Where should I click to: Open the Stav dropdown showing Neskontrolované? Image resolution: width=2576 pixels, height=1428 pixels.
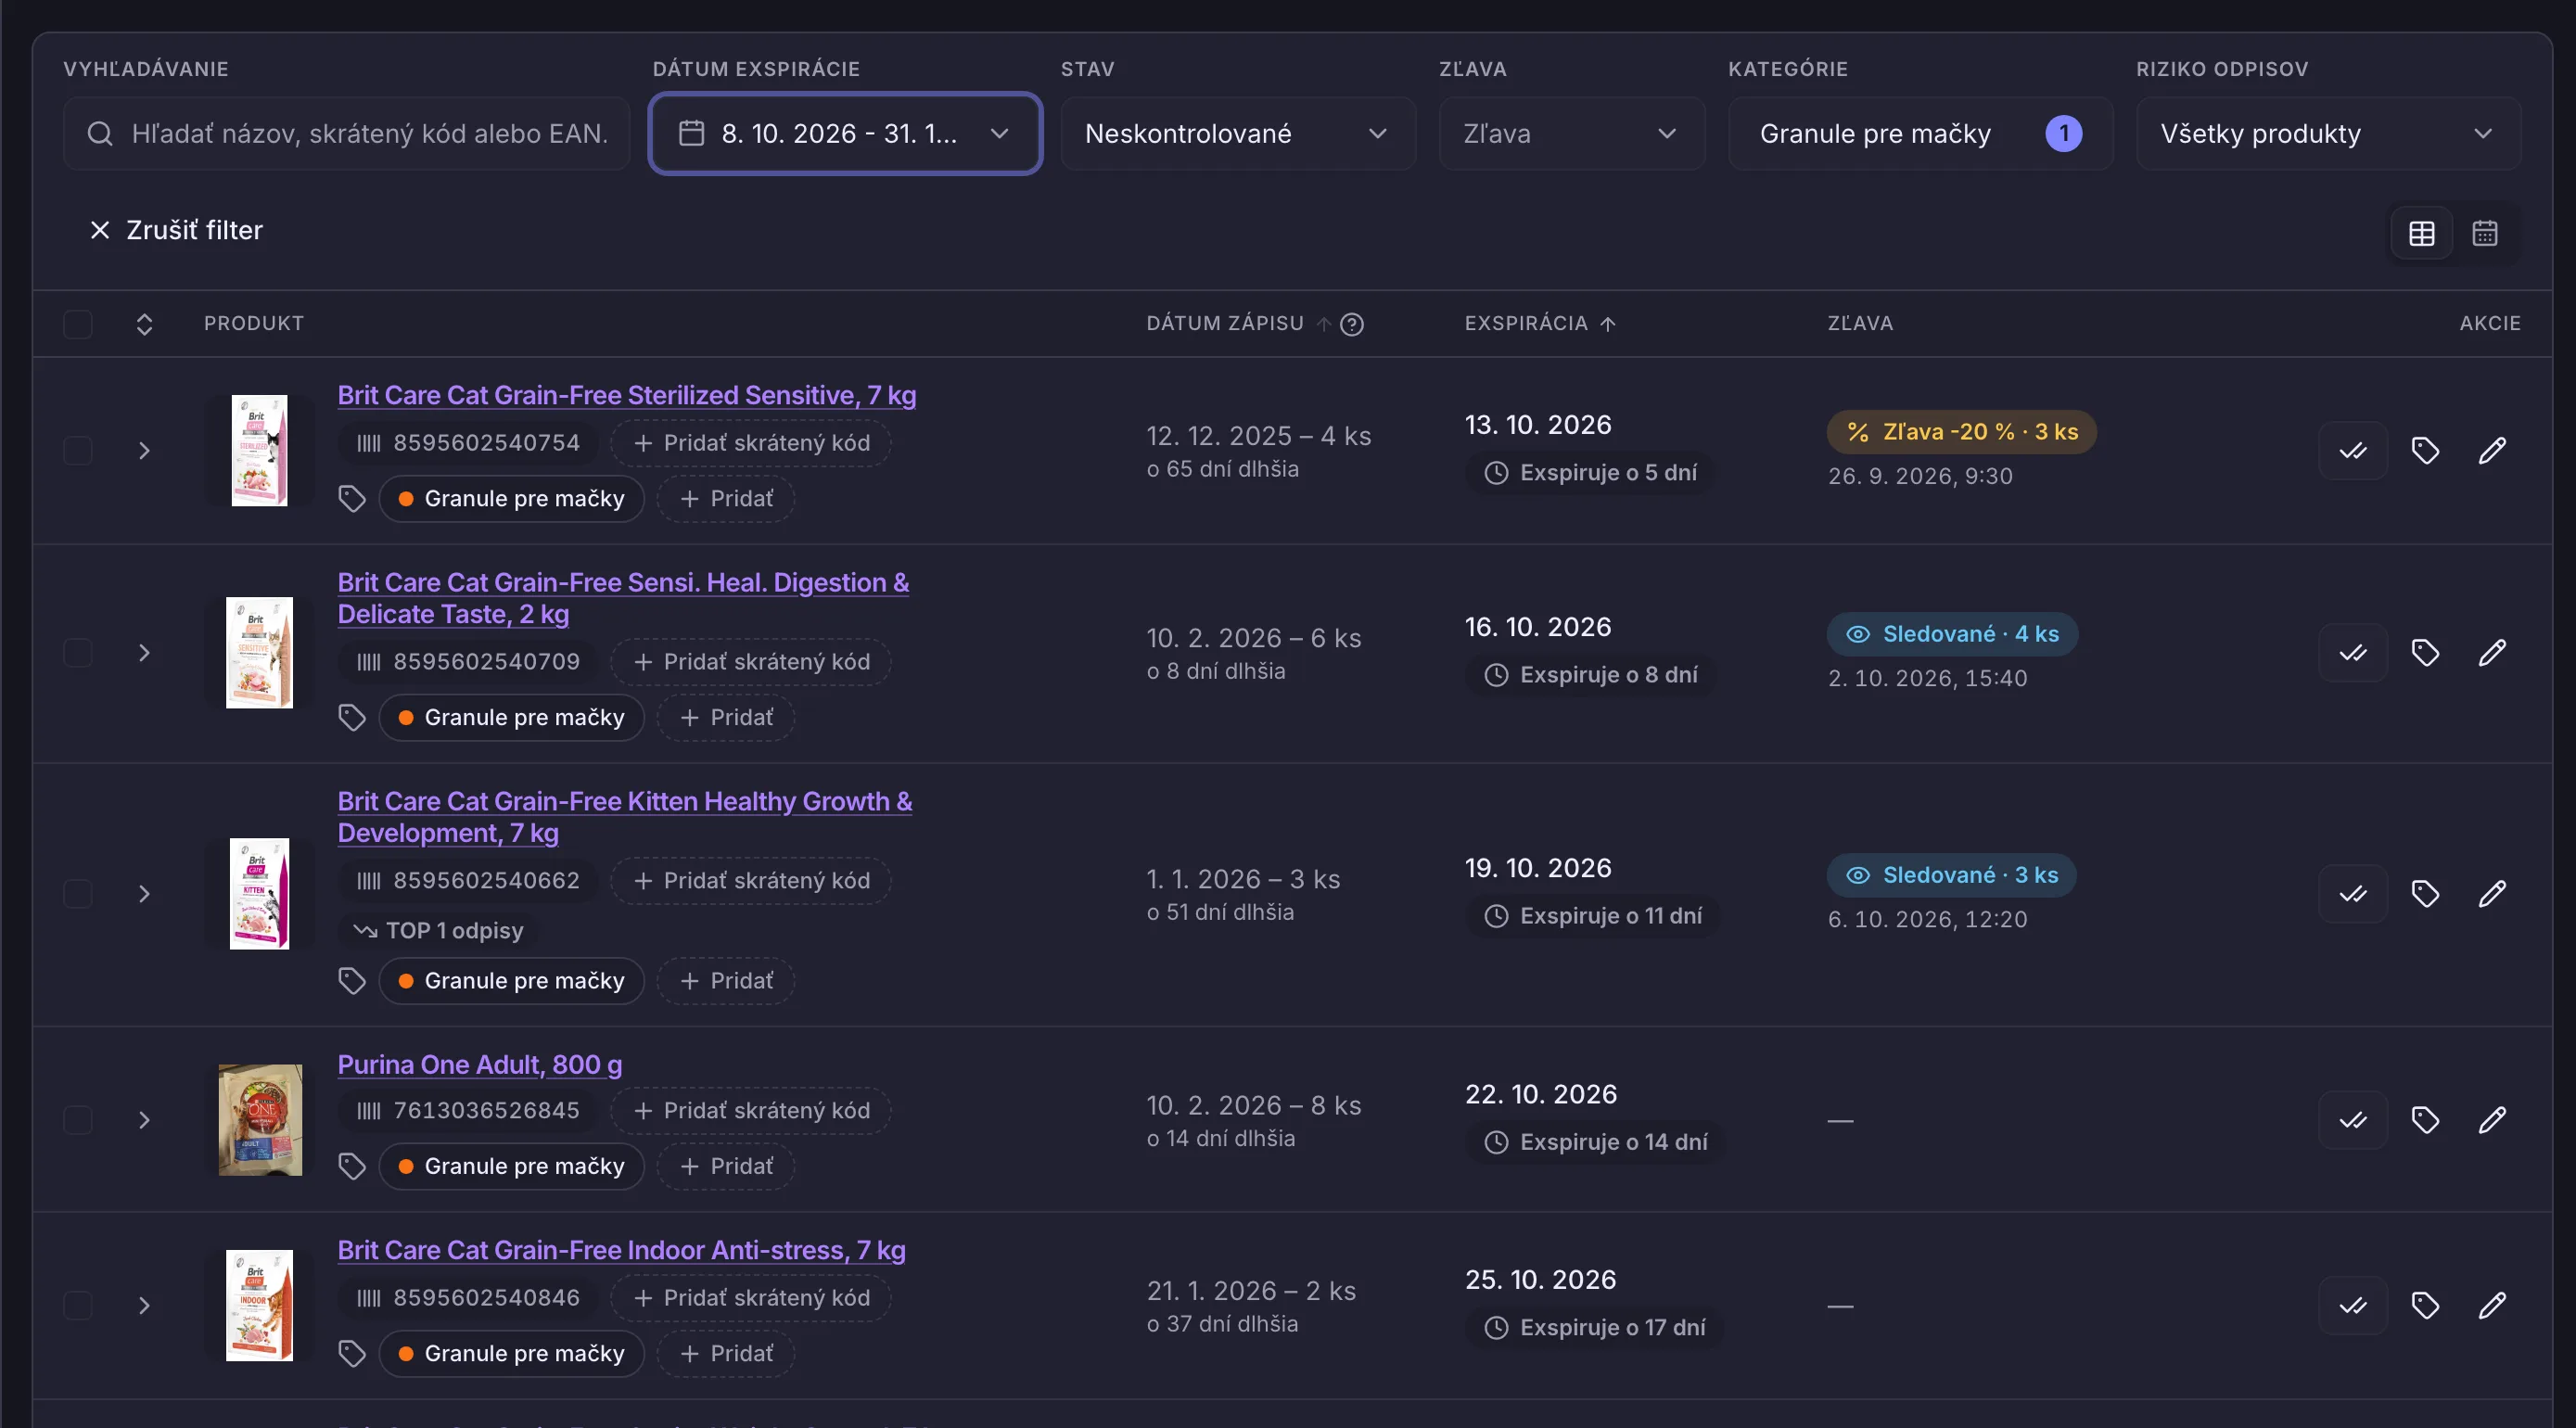pyautogui.click(x=1238, y=133)
